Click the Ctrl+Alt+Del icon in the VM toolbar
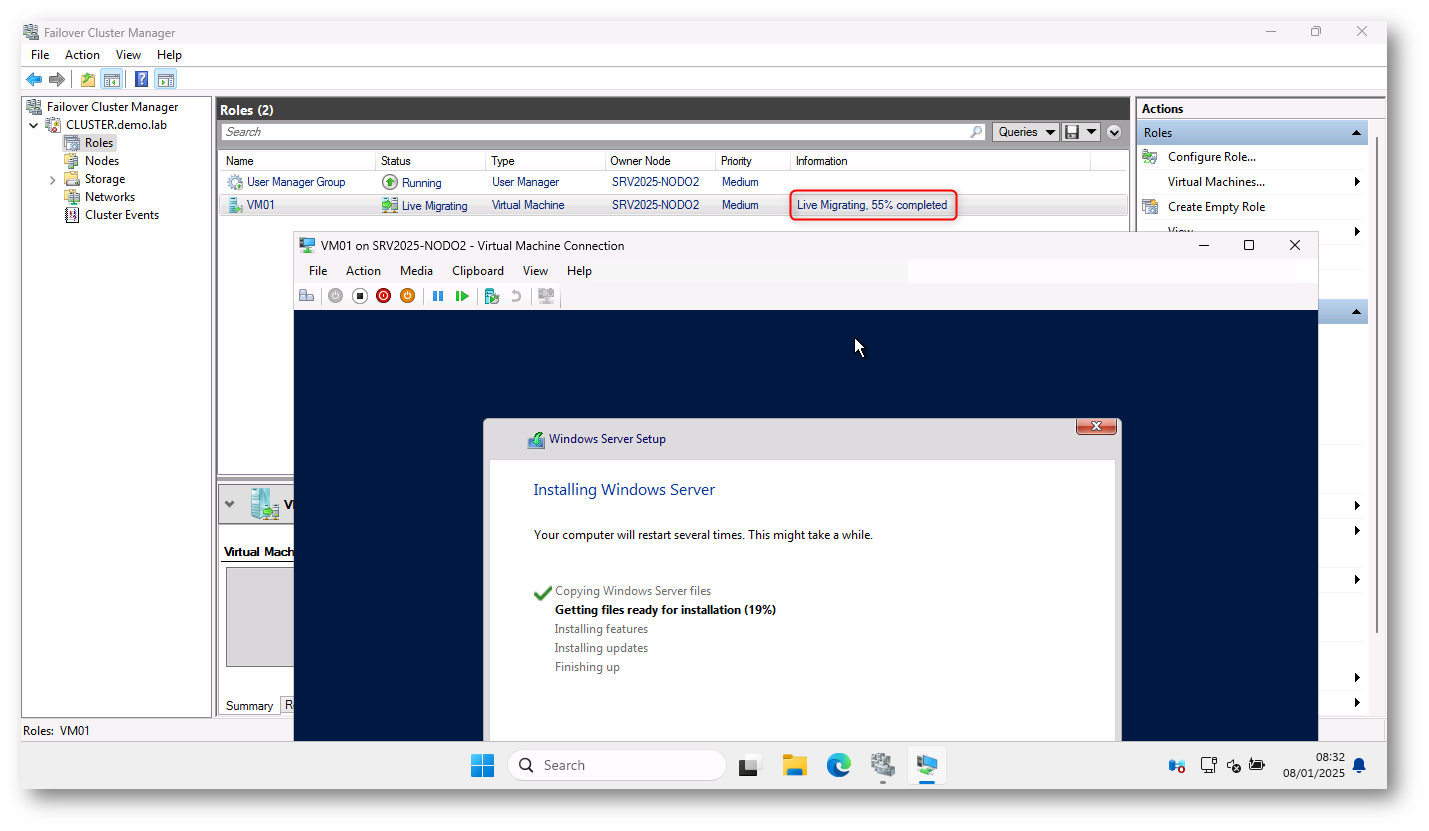The image size is (1429, 831). (x=307, y=296)
